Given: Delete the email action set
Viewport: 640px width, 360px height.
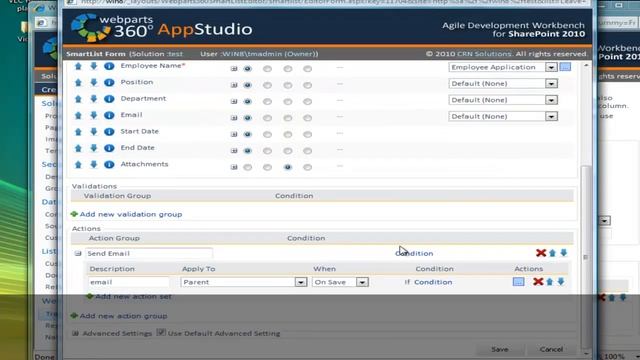Looking at the screenshot, I should [538, 282].
